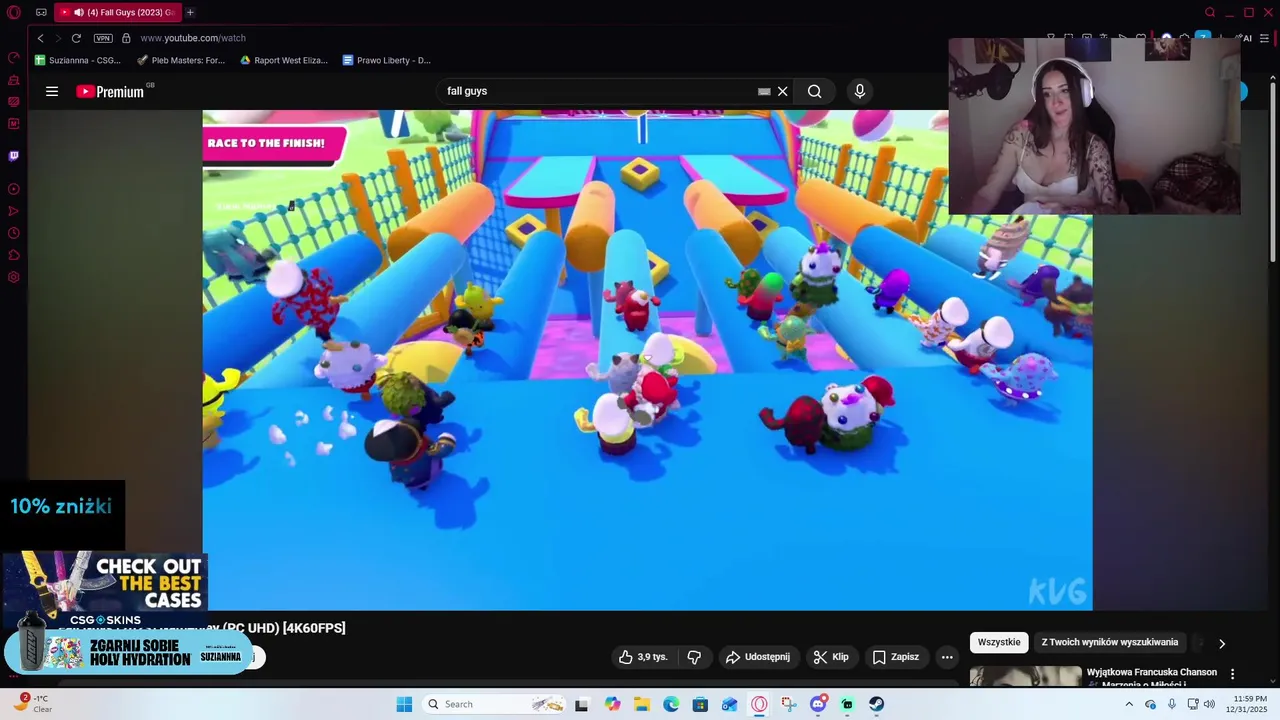Open the taskbar volume control
Viewport: 1280px width, 720px height.
tap(1209, 704)
